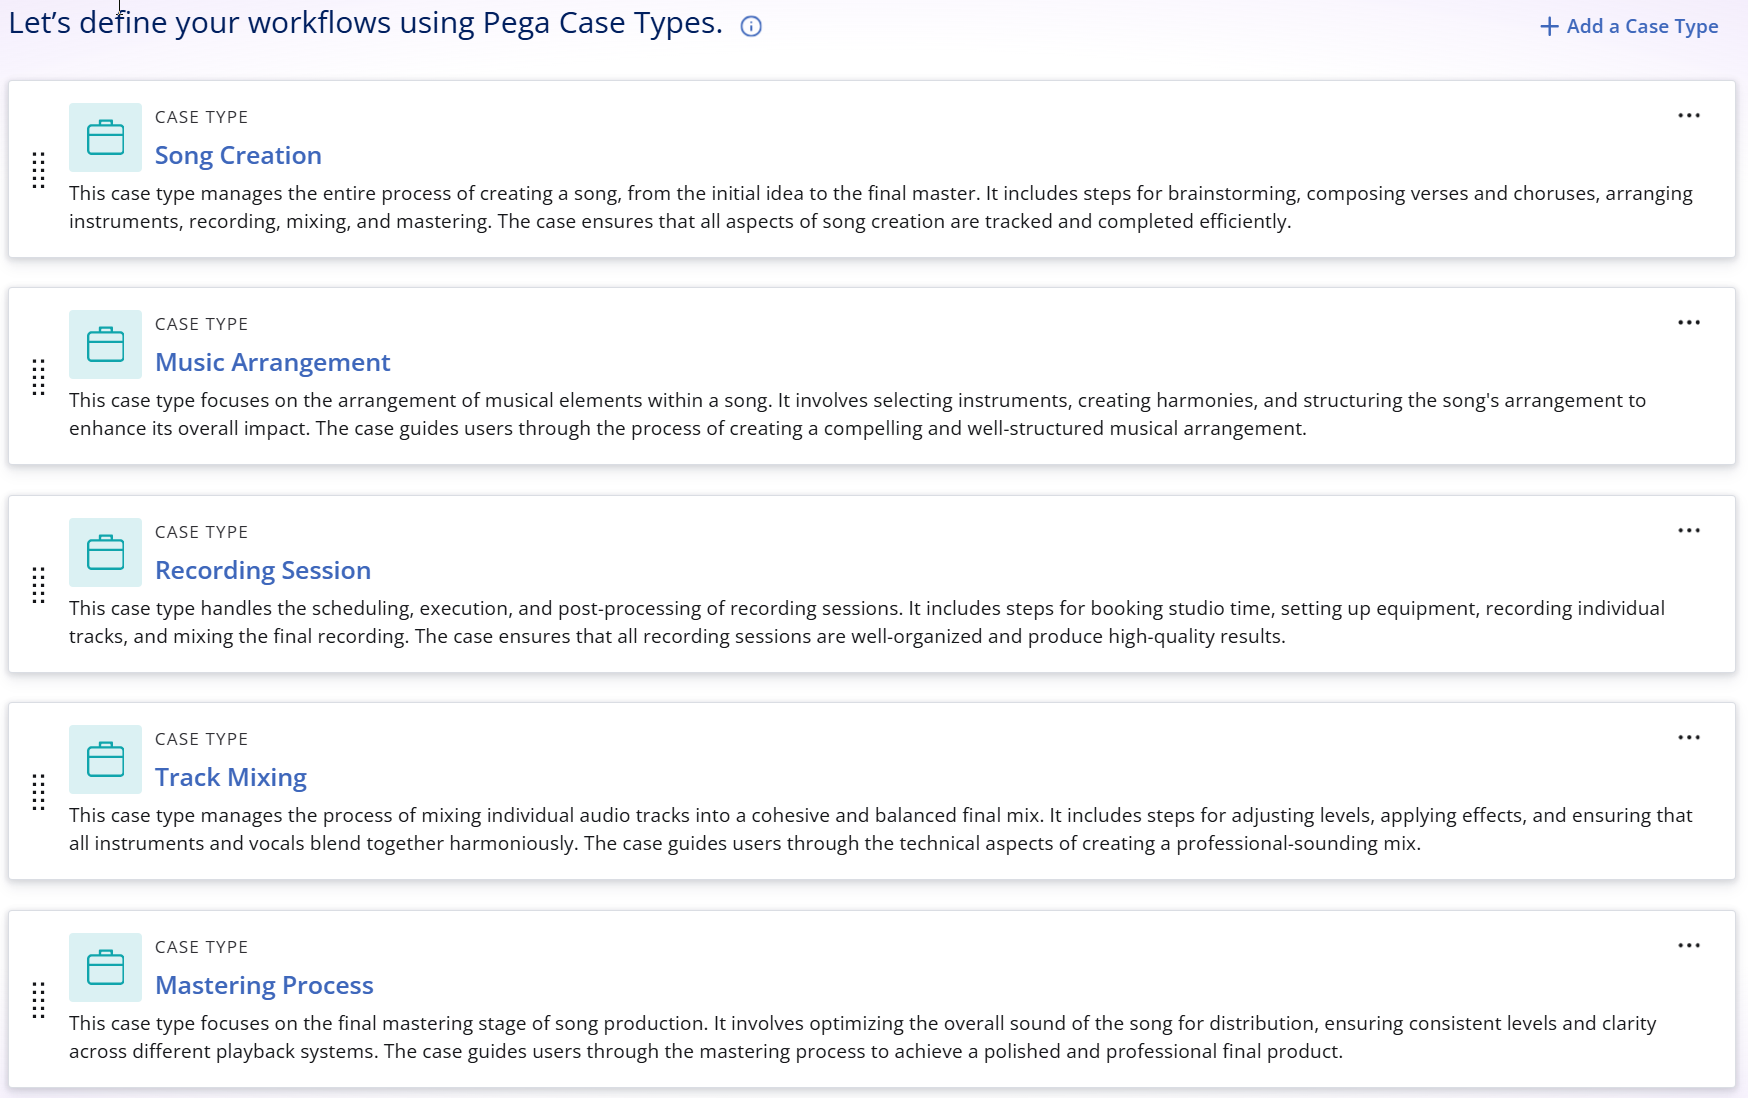
Task: Click Add a Case Type
Action: [x=1629, y=27]
